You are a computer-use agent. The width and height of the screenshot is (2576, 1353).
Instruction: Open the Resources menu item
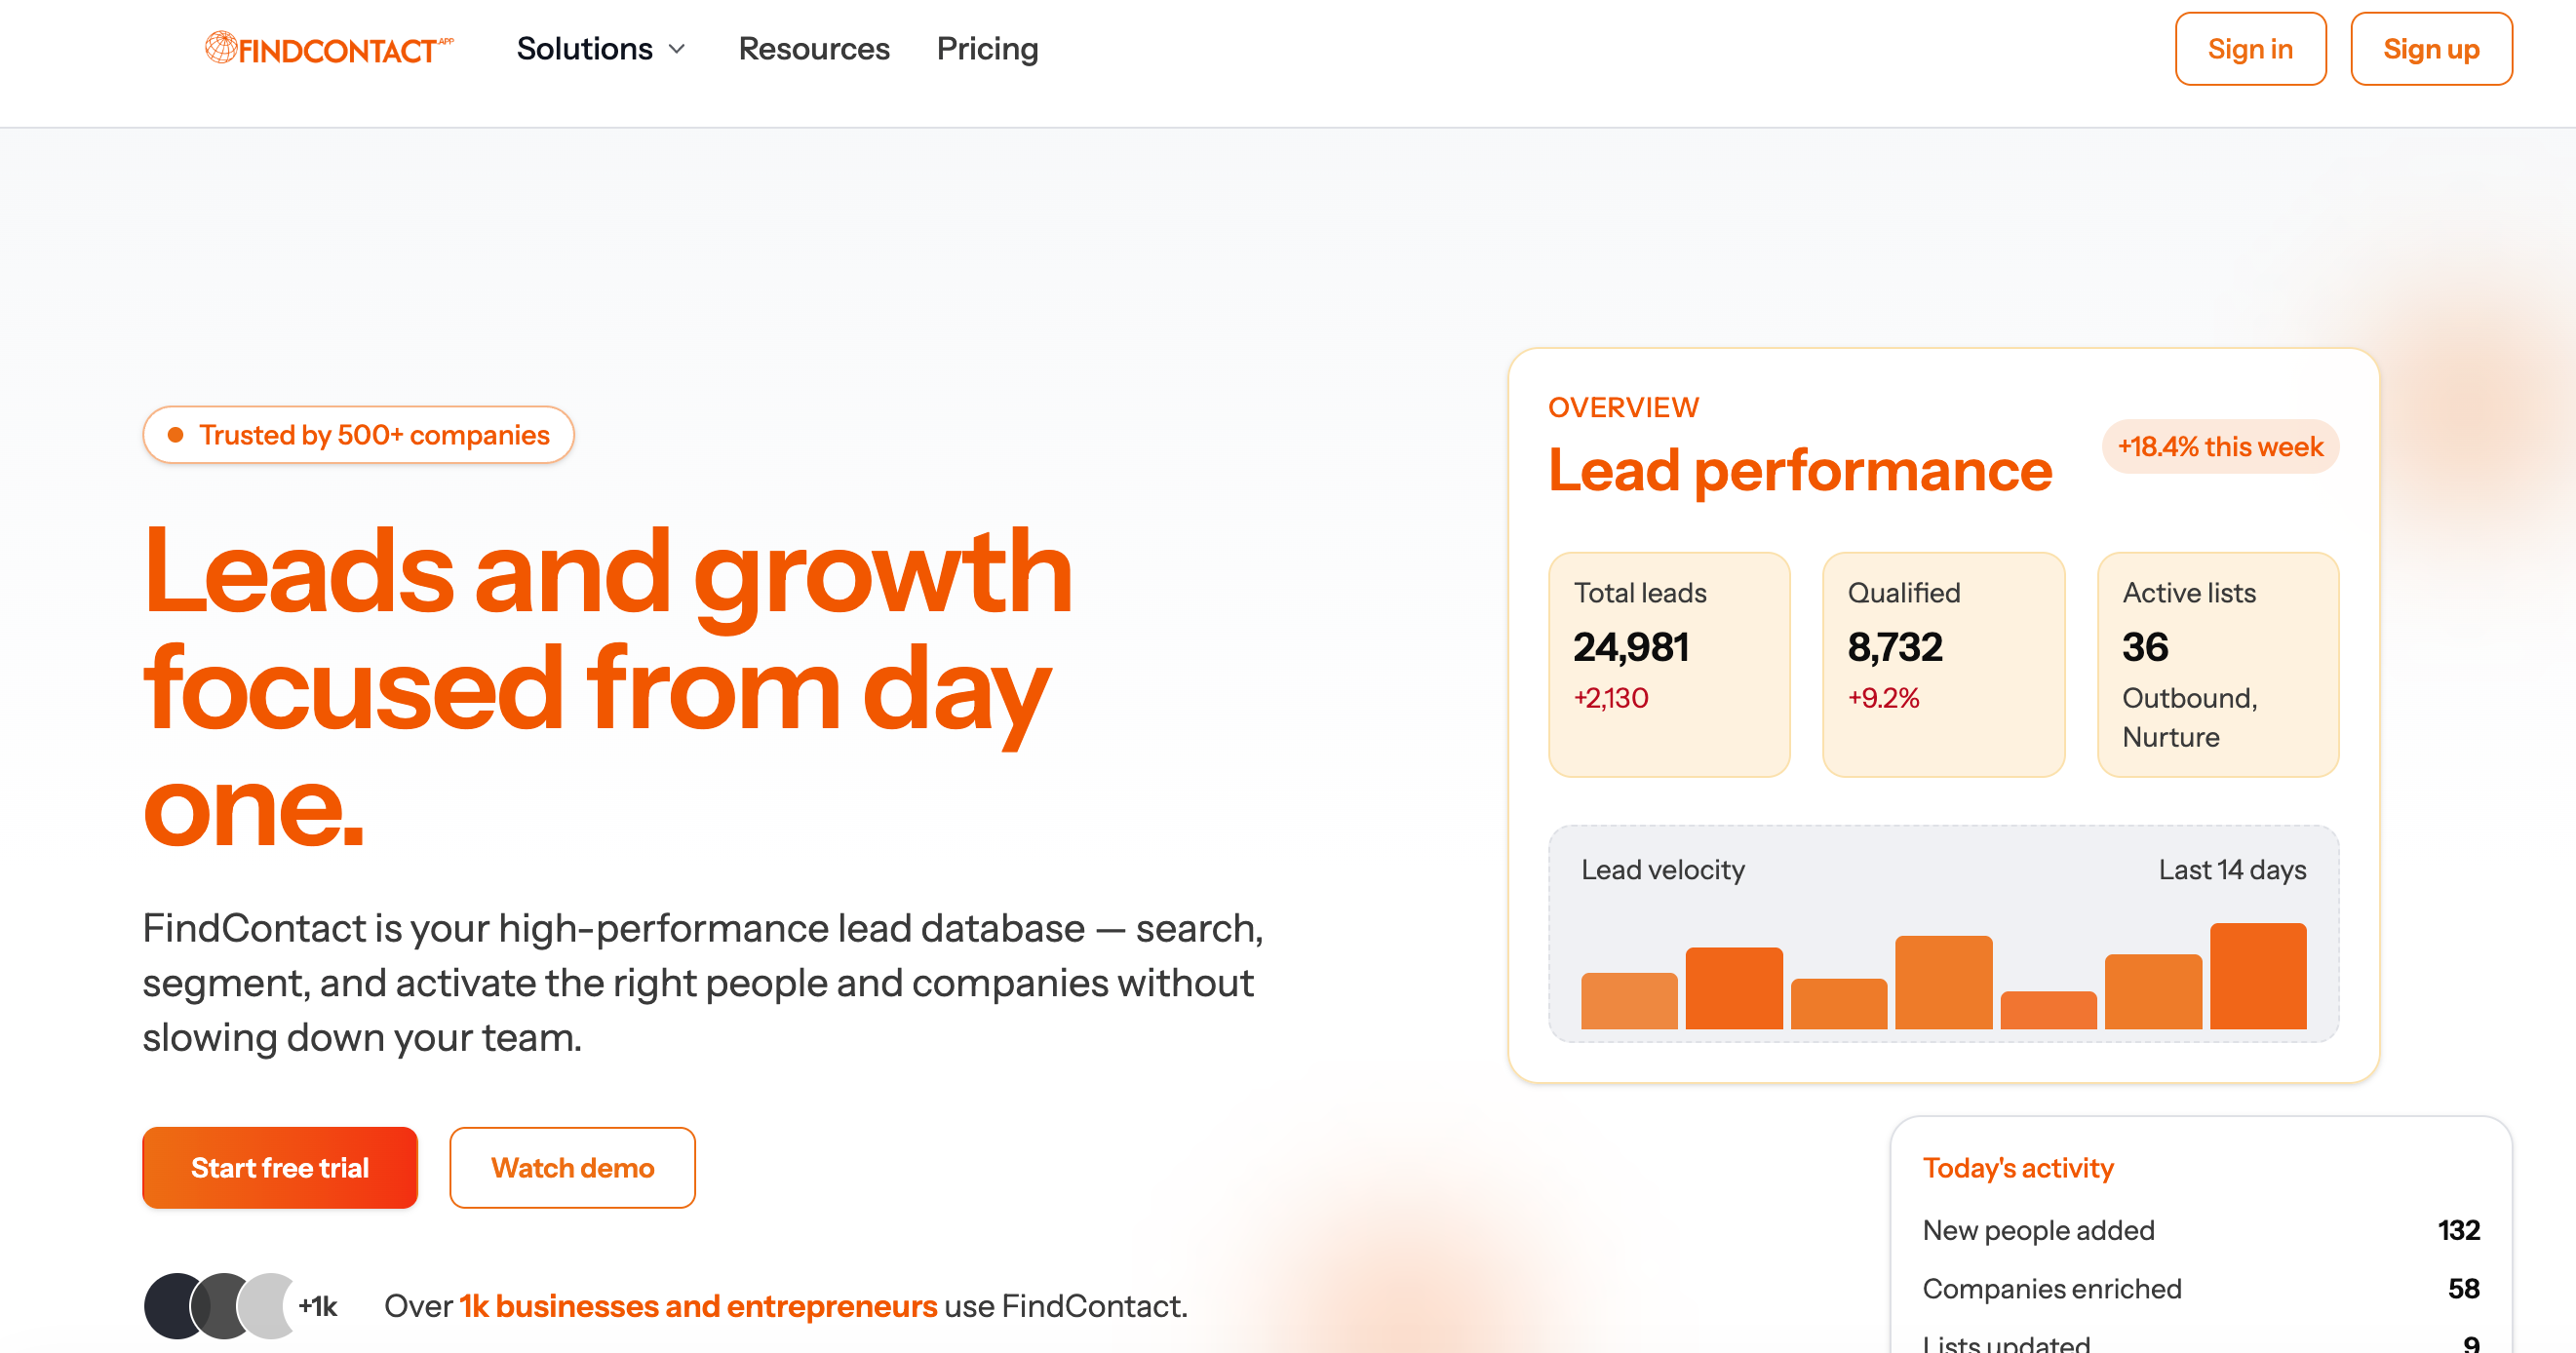[x=813, y=48]
